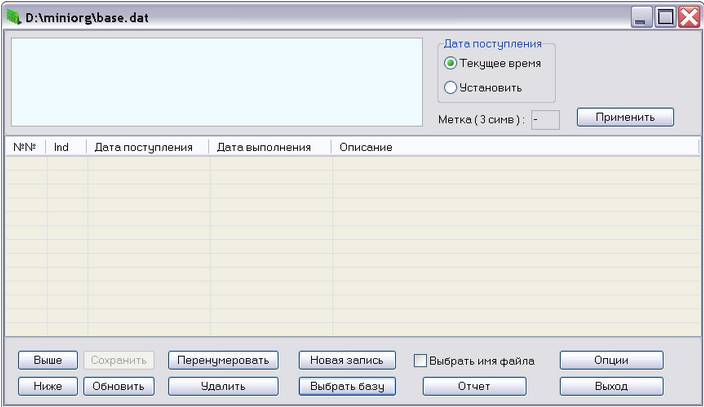Click the "Применить" button
This screenshot has width=704, height=407.
tap(625, 117)
